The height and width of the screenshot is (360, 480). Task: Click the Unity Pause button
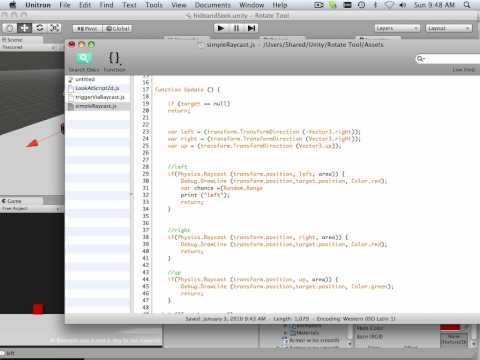pos(236,28)
